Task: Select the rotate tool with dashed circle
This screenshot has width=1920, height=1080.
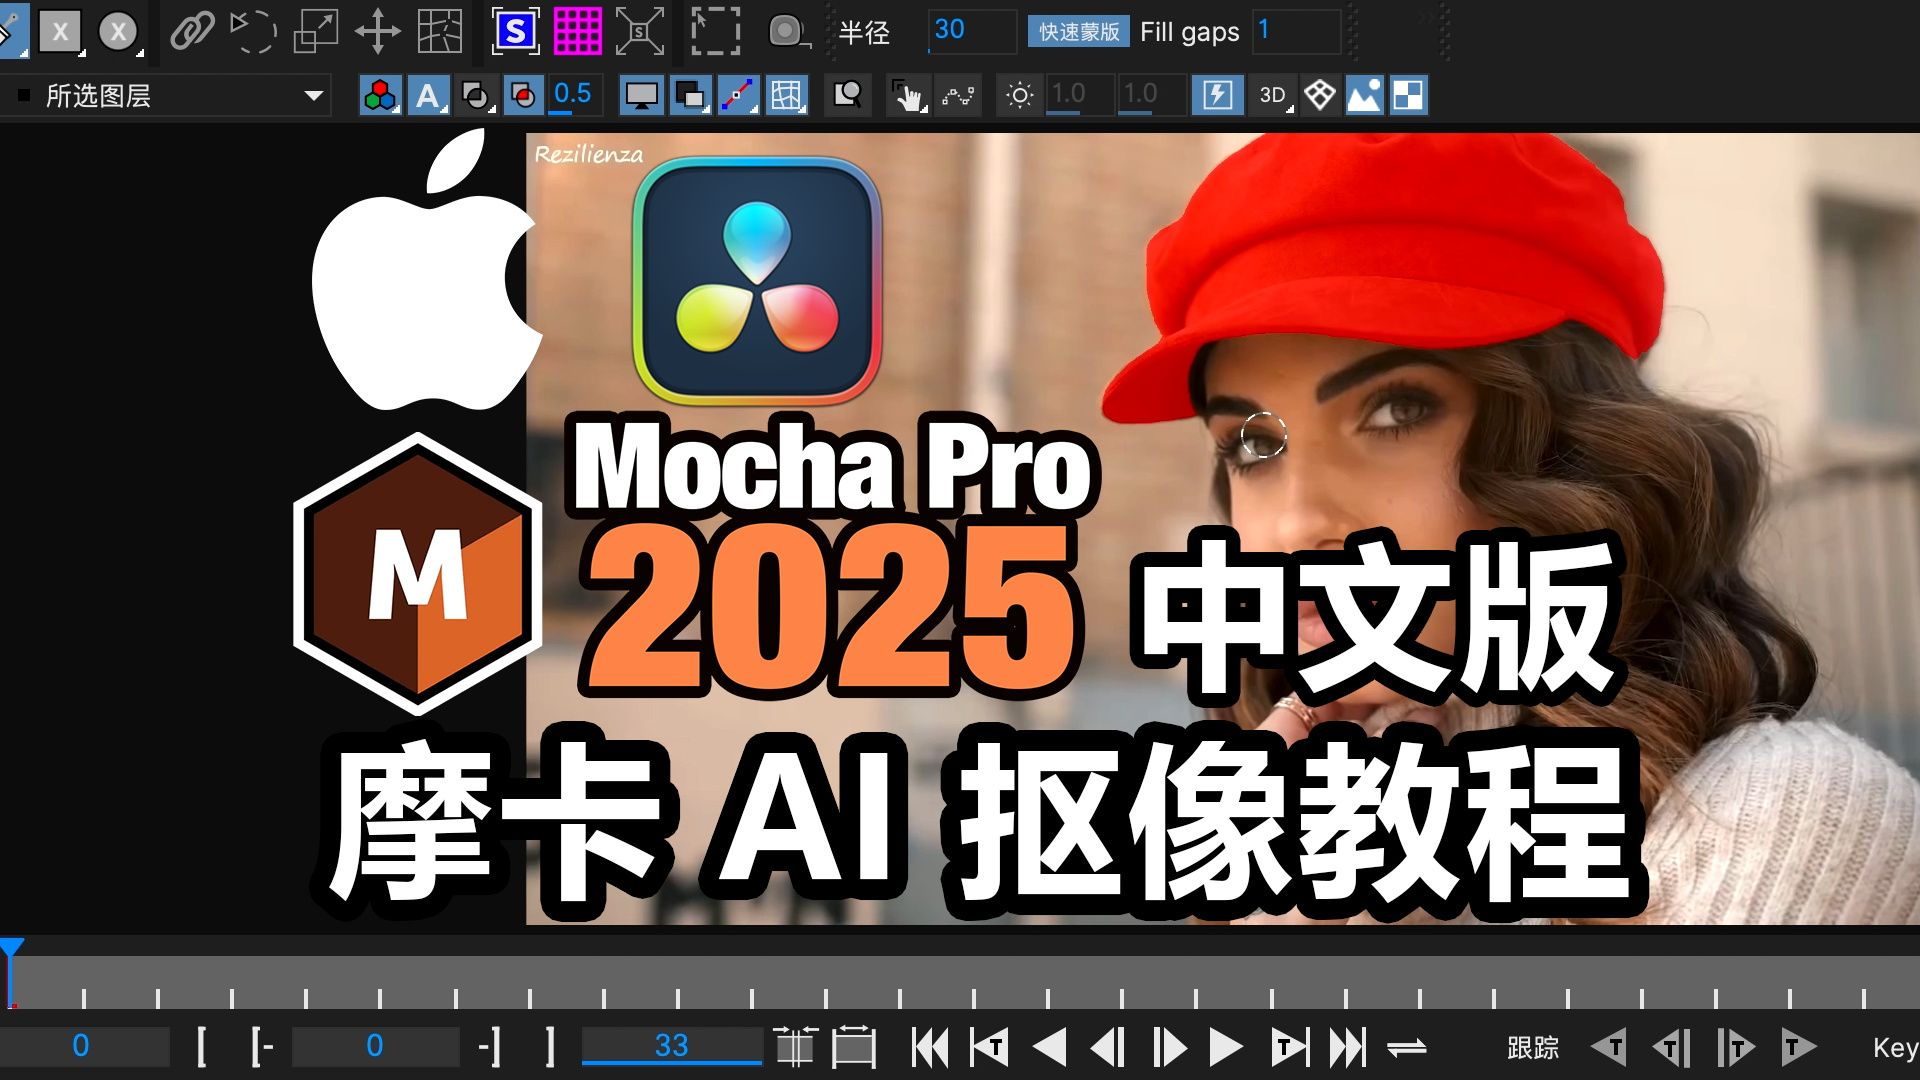Action: (253, 32)
